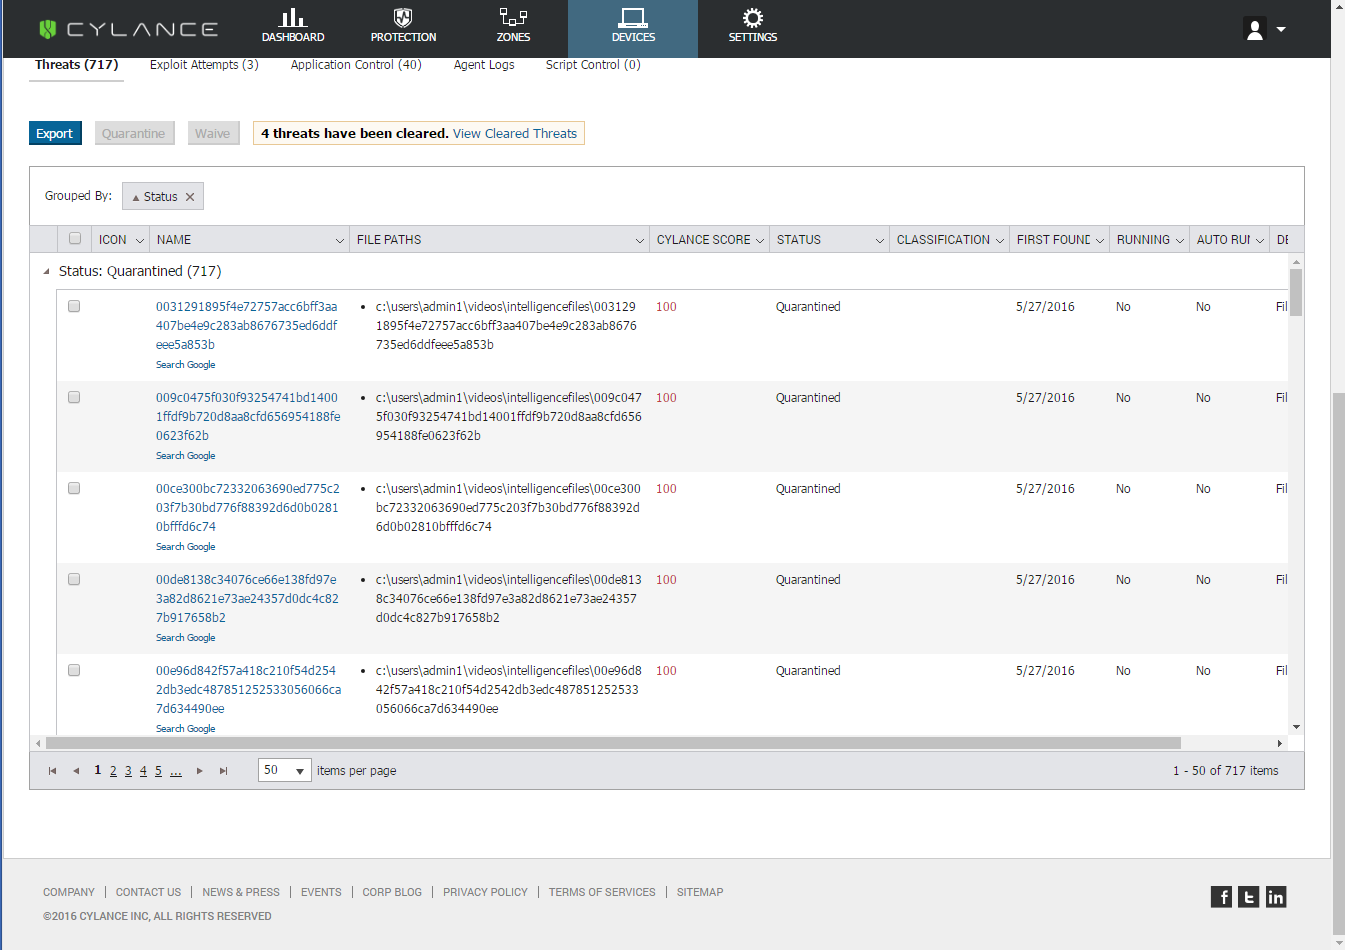This screenshot has width=1345, height=950.
Task: Switch to Threats (717) tab
Action: pos(77,65)
